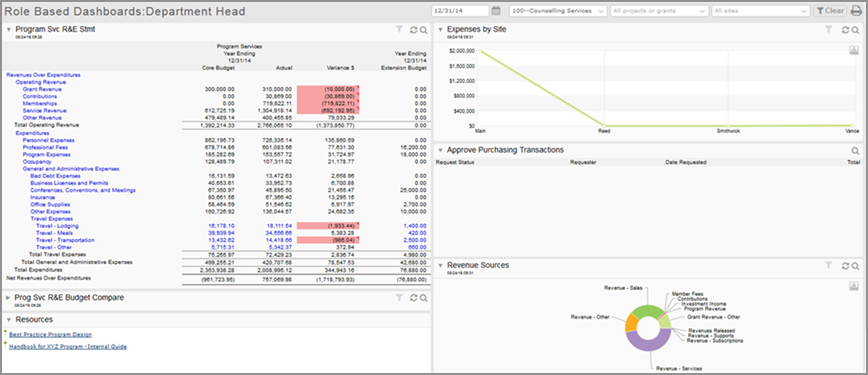Collapse the Program Svc R&E Stmt panel
Image resolution: width=868 pixels, height=375 pixels.
coord(8,29)
